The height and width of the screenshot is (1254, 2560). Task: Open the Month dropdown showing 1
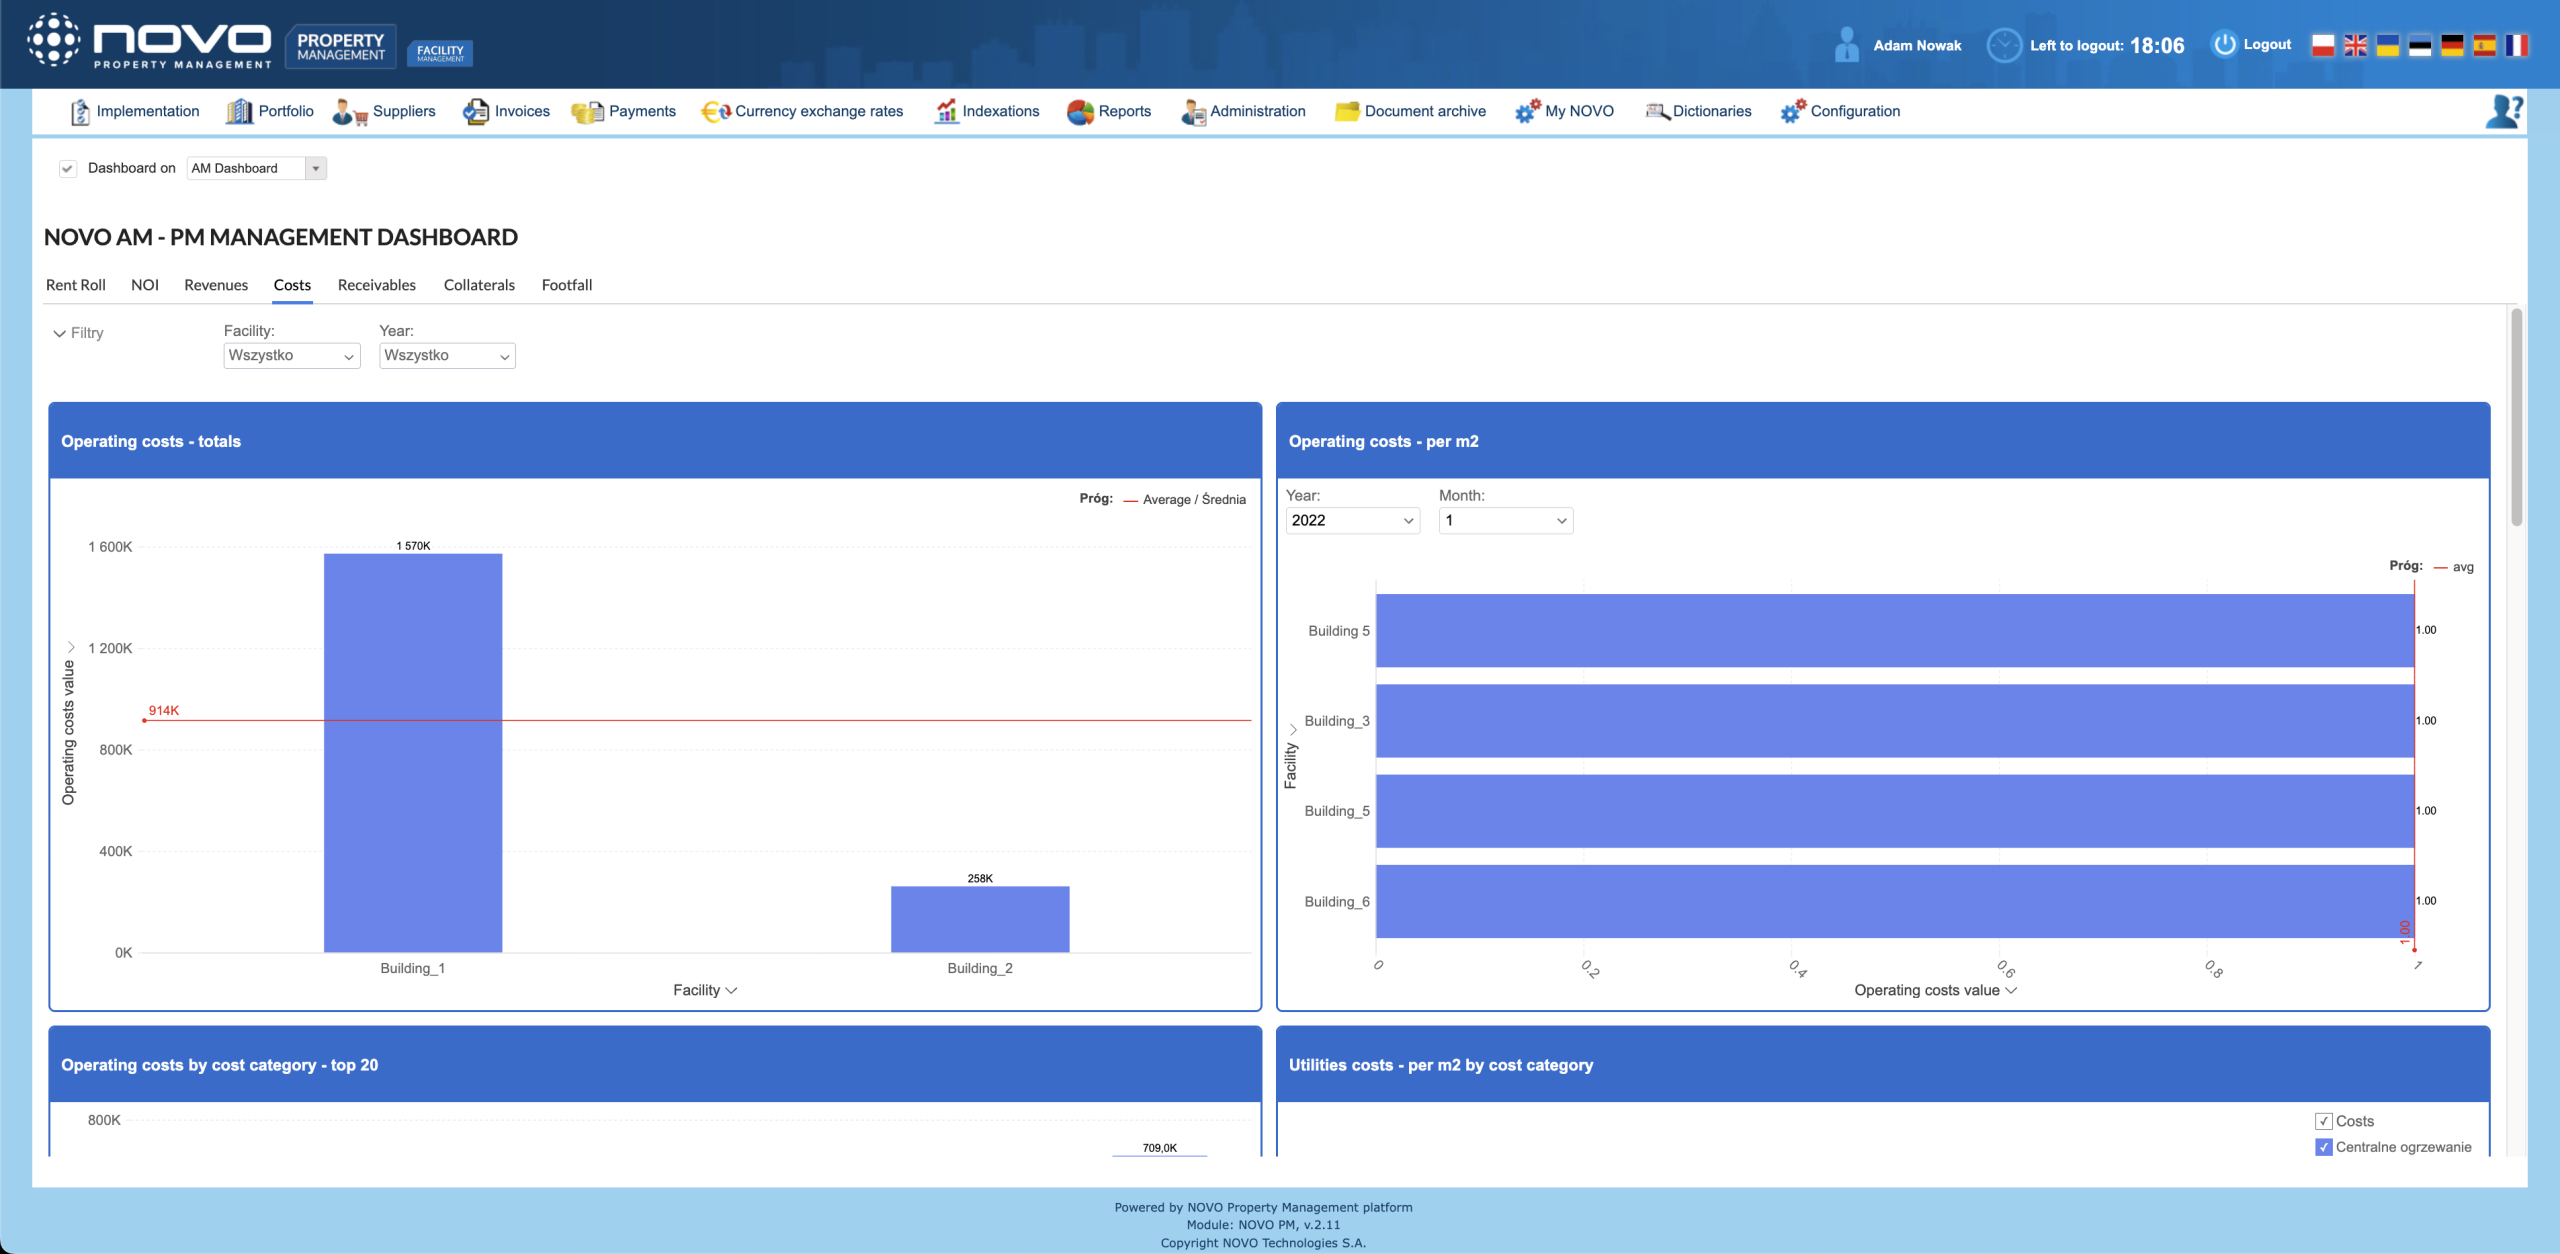(x=1505, y=520)
